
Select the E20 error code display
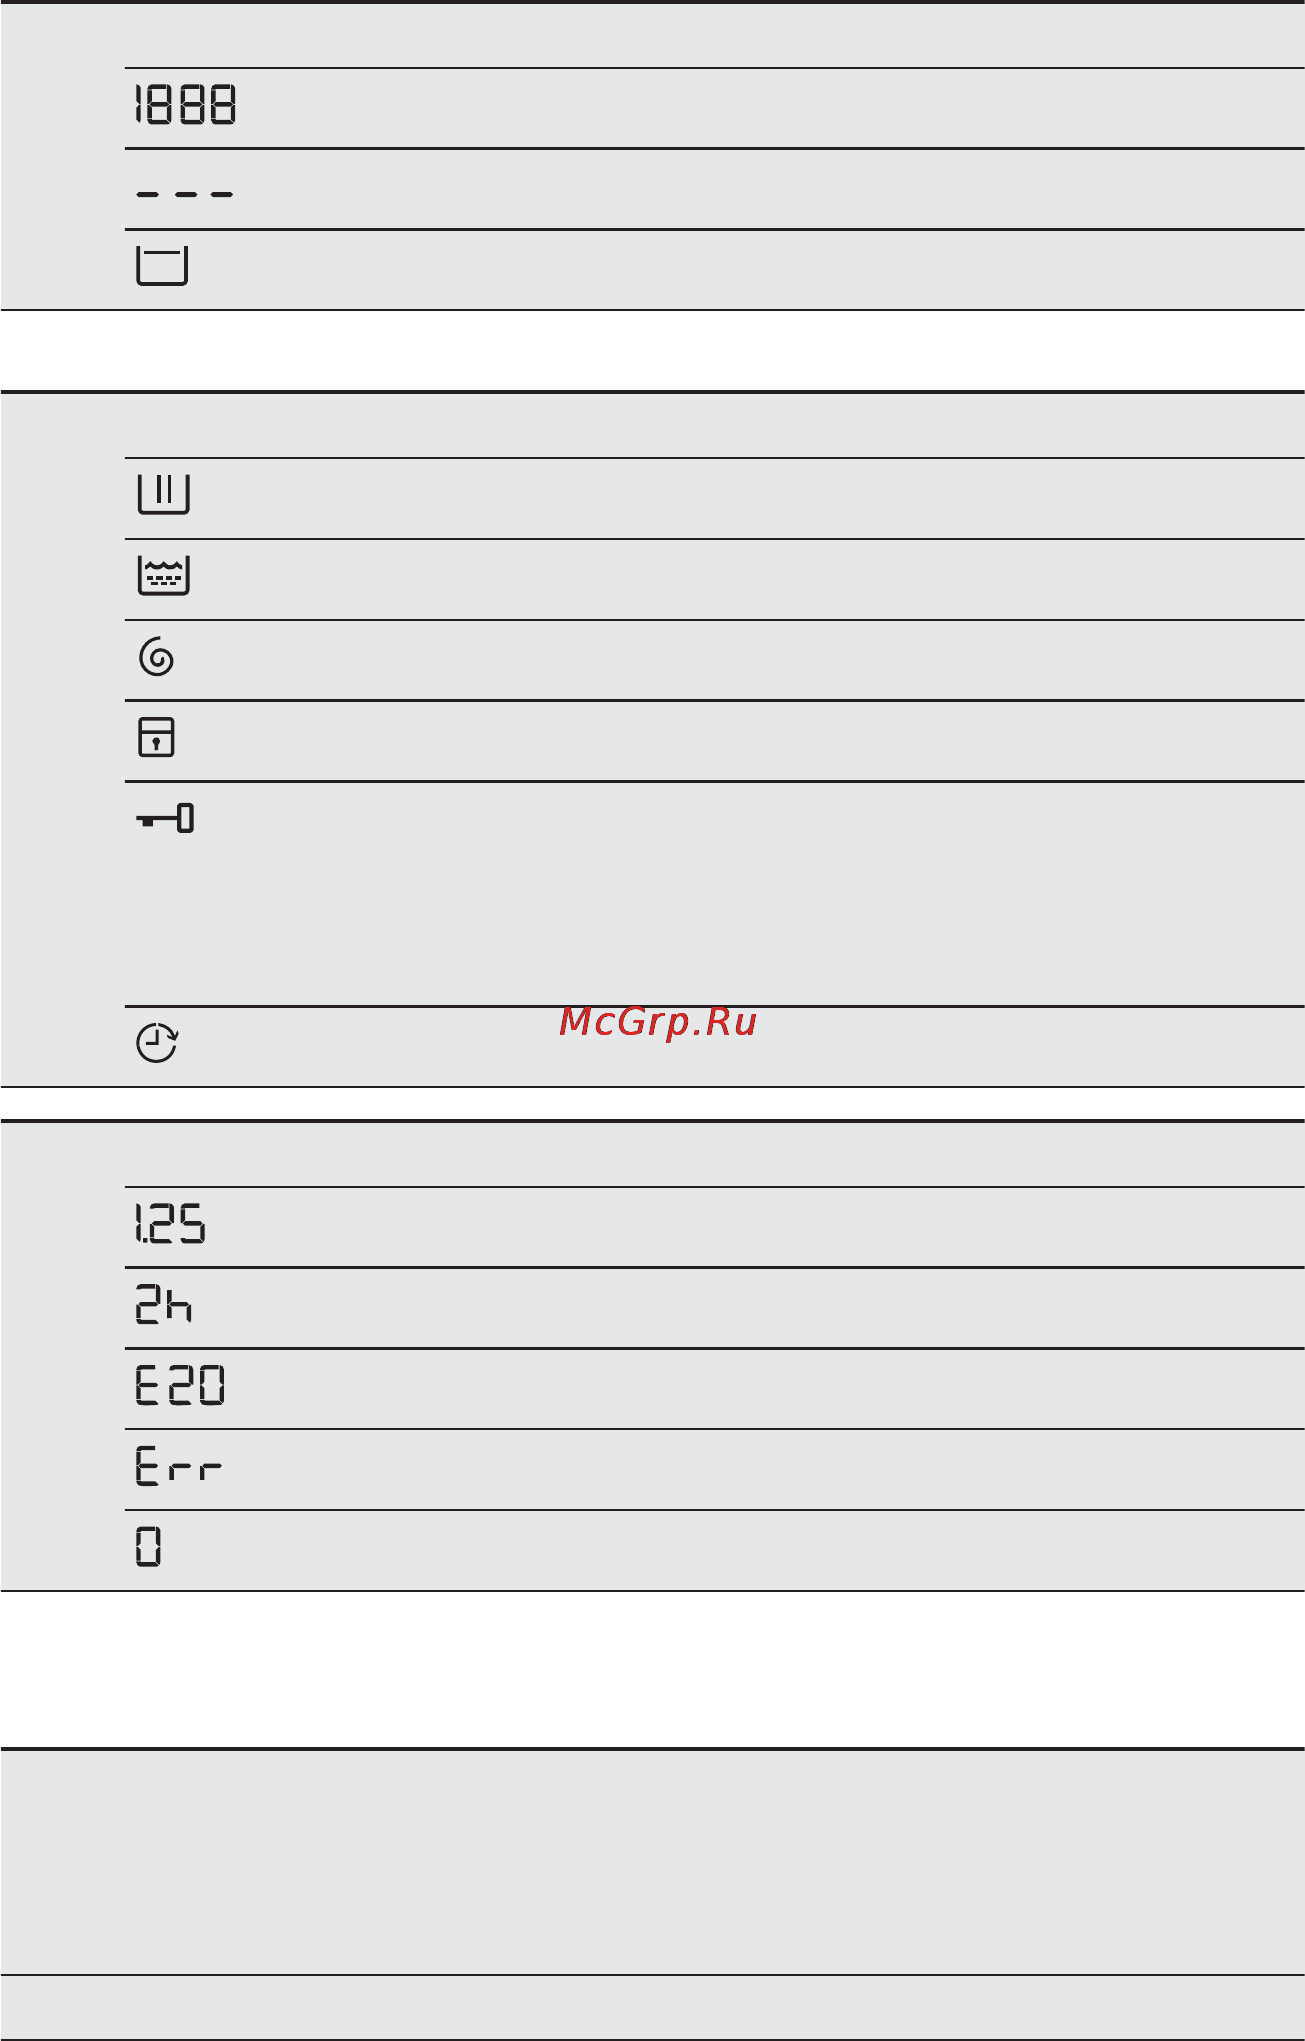(180, 1386)
